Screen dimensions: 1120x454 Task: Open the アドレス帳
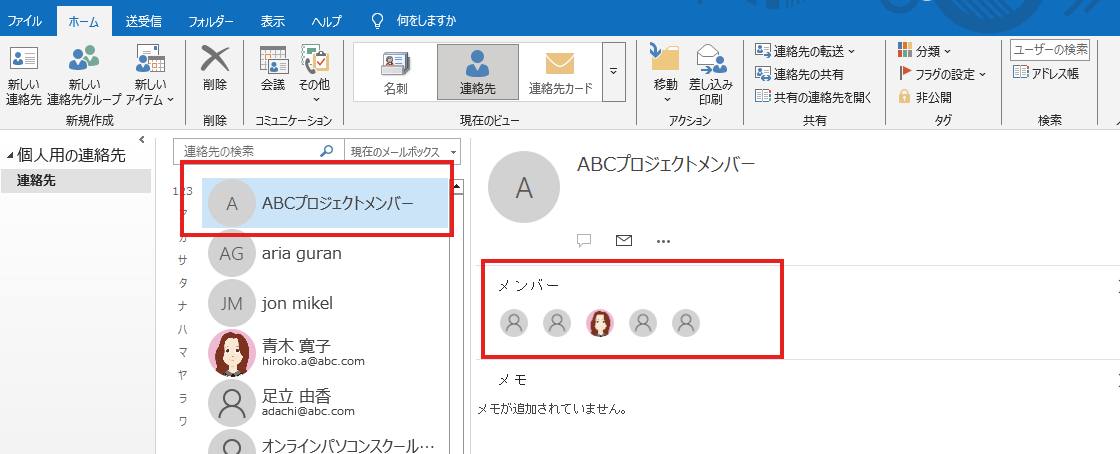point(1046,74)
